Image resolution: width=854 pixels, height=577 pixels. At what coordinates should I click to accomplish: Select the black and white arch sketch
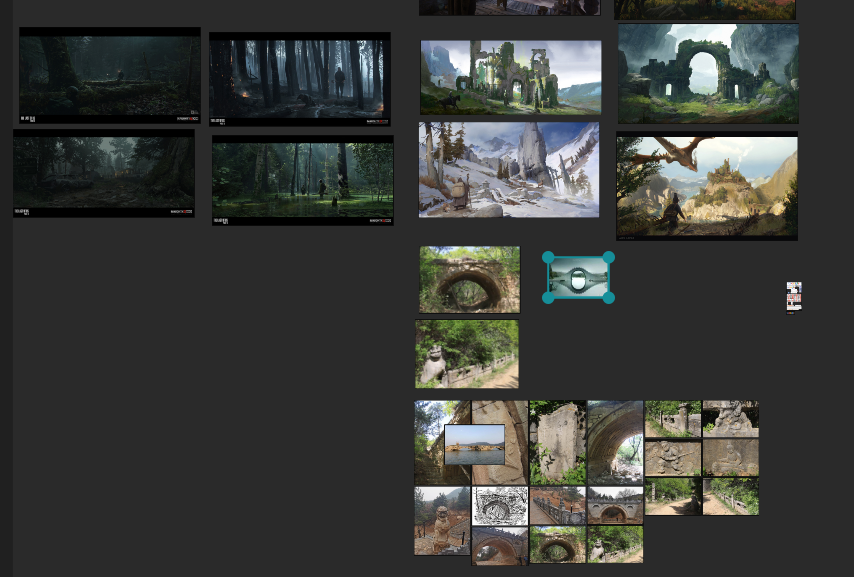tap(500, 506)
